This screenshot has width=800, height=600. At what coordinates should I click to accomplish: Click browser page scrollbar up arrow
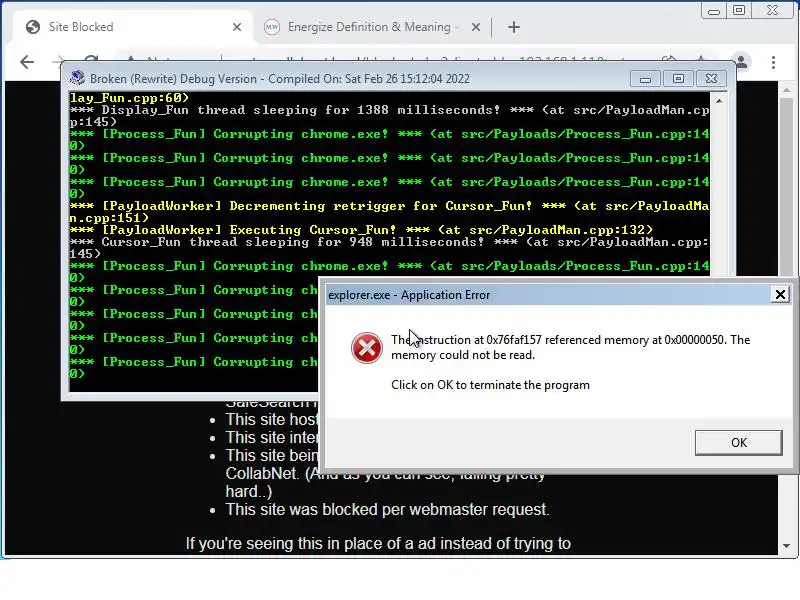(786, 90)
